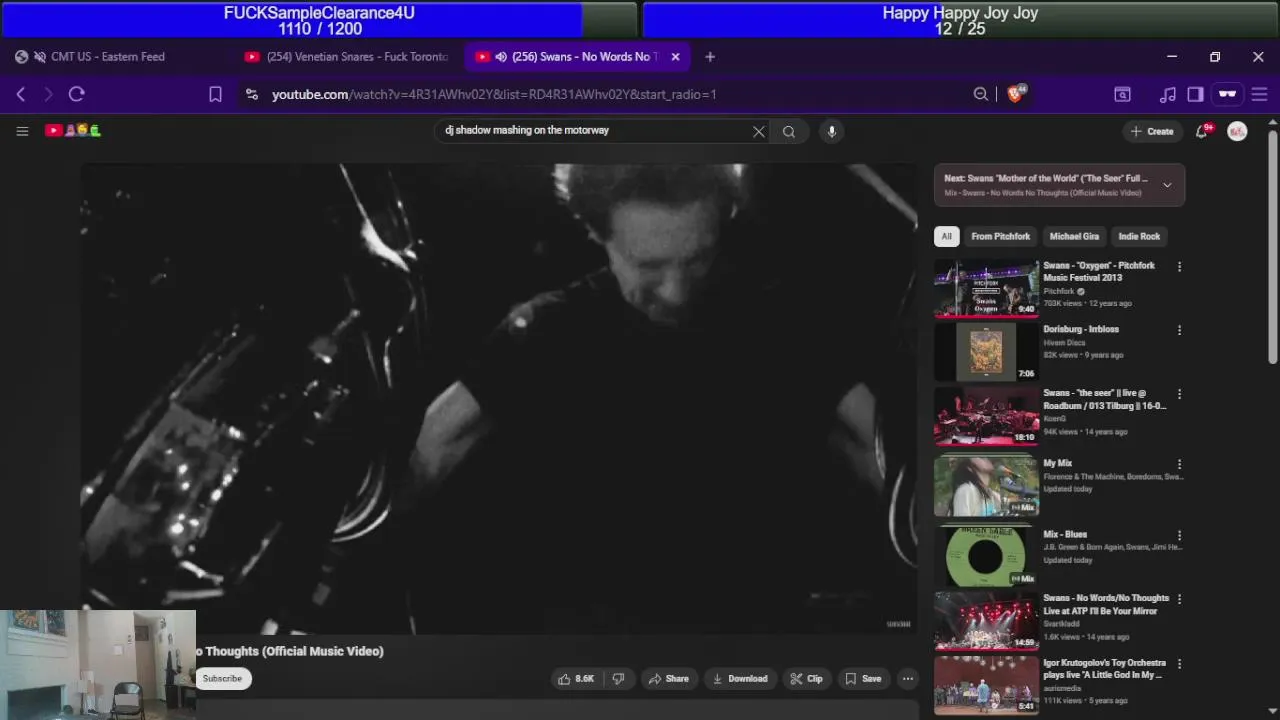Click the page vertical scrollbar
This screenshot has height=720, width=1280.
click(x=1272, y=247)
